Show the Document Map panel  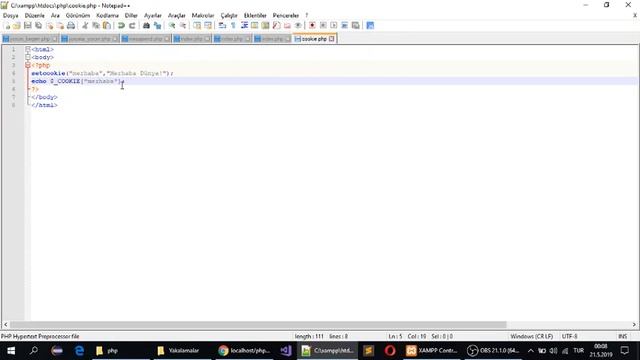click(265, 26)
